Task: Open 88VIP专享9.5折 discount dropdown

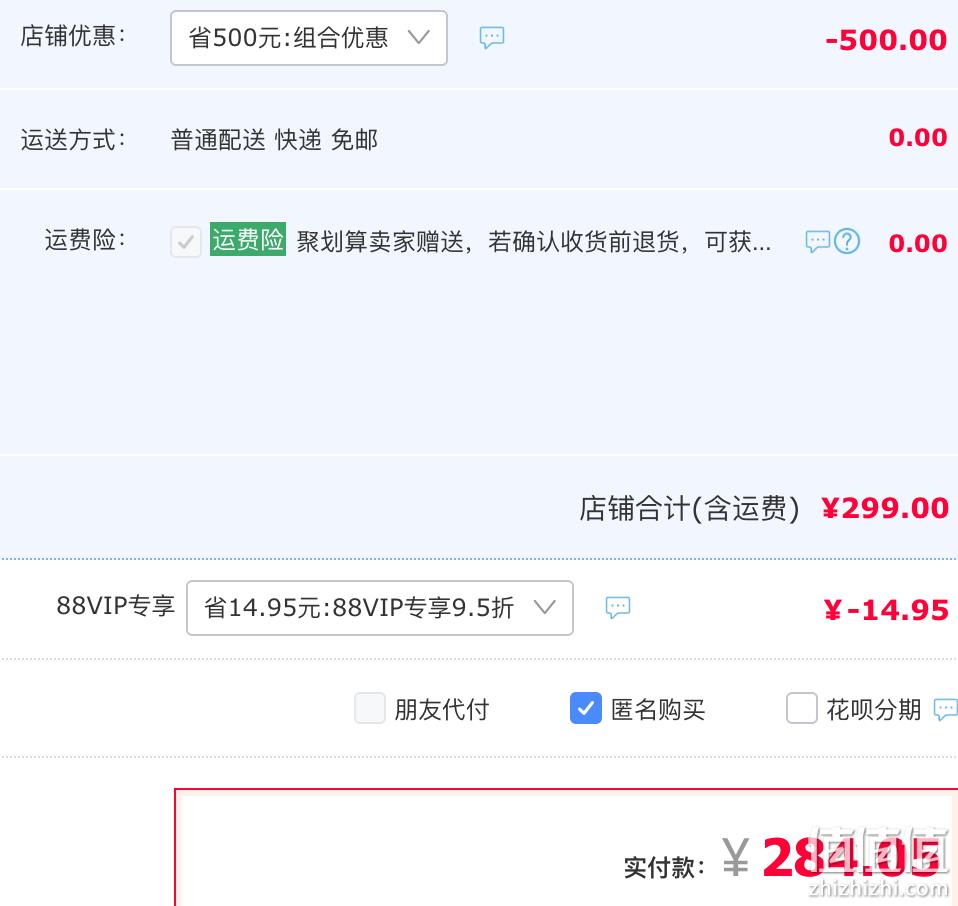Action: click(379, 608)
